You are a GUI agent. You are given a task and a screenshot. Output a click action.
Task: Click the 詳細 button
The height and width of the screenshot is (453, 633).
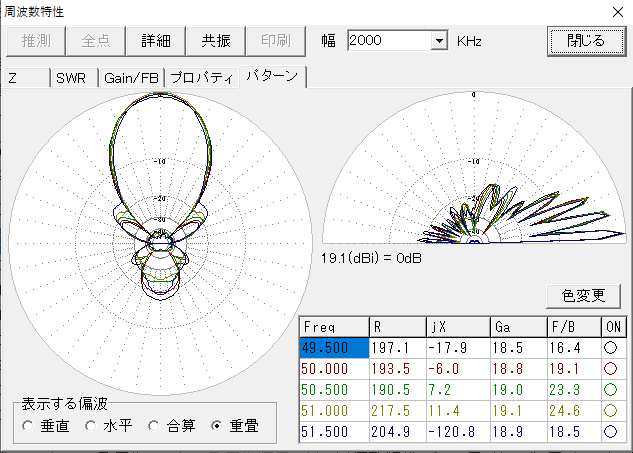click(x=156, y=41)
